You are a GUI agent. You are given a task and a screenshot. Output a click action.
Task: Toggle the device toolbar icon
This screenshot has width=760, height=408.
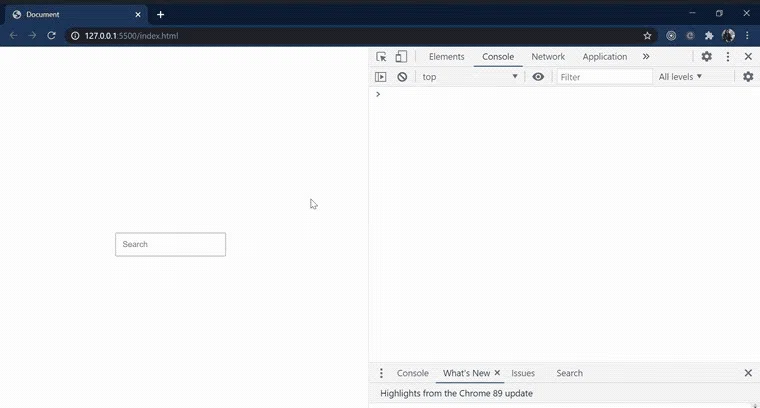pyautogui.click(x=401, y=57)
